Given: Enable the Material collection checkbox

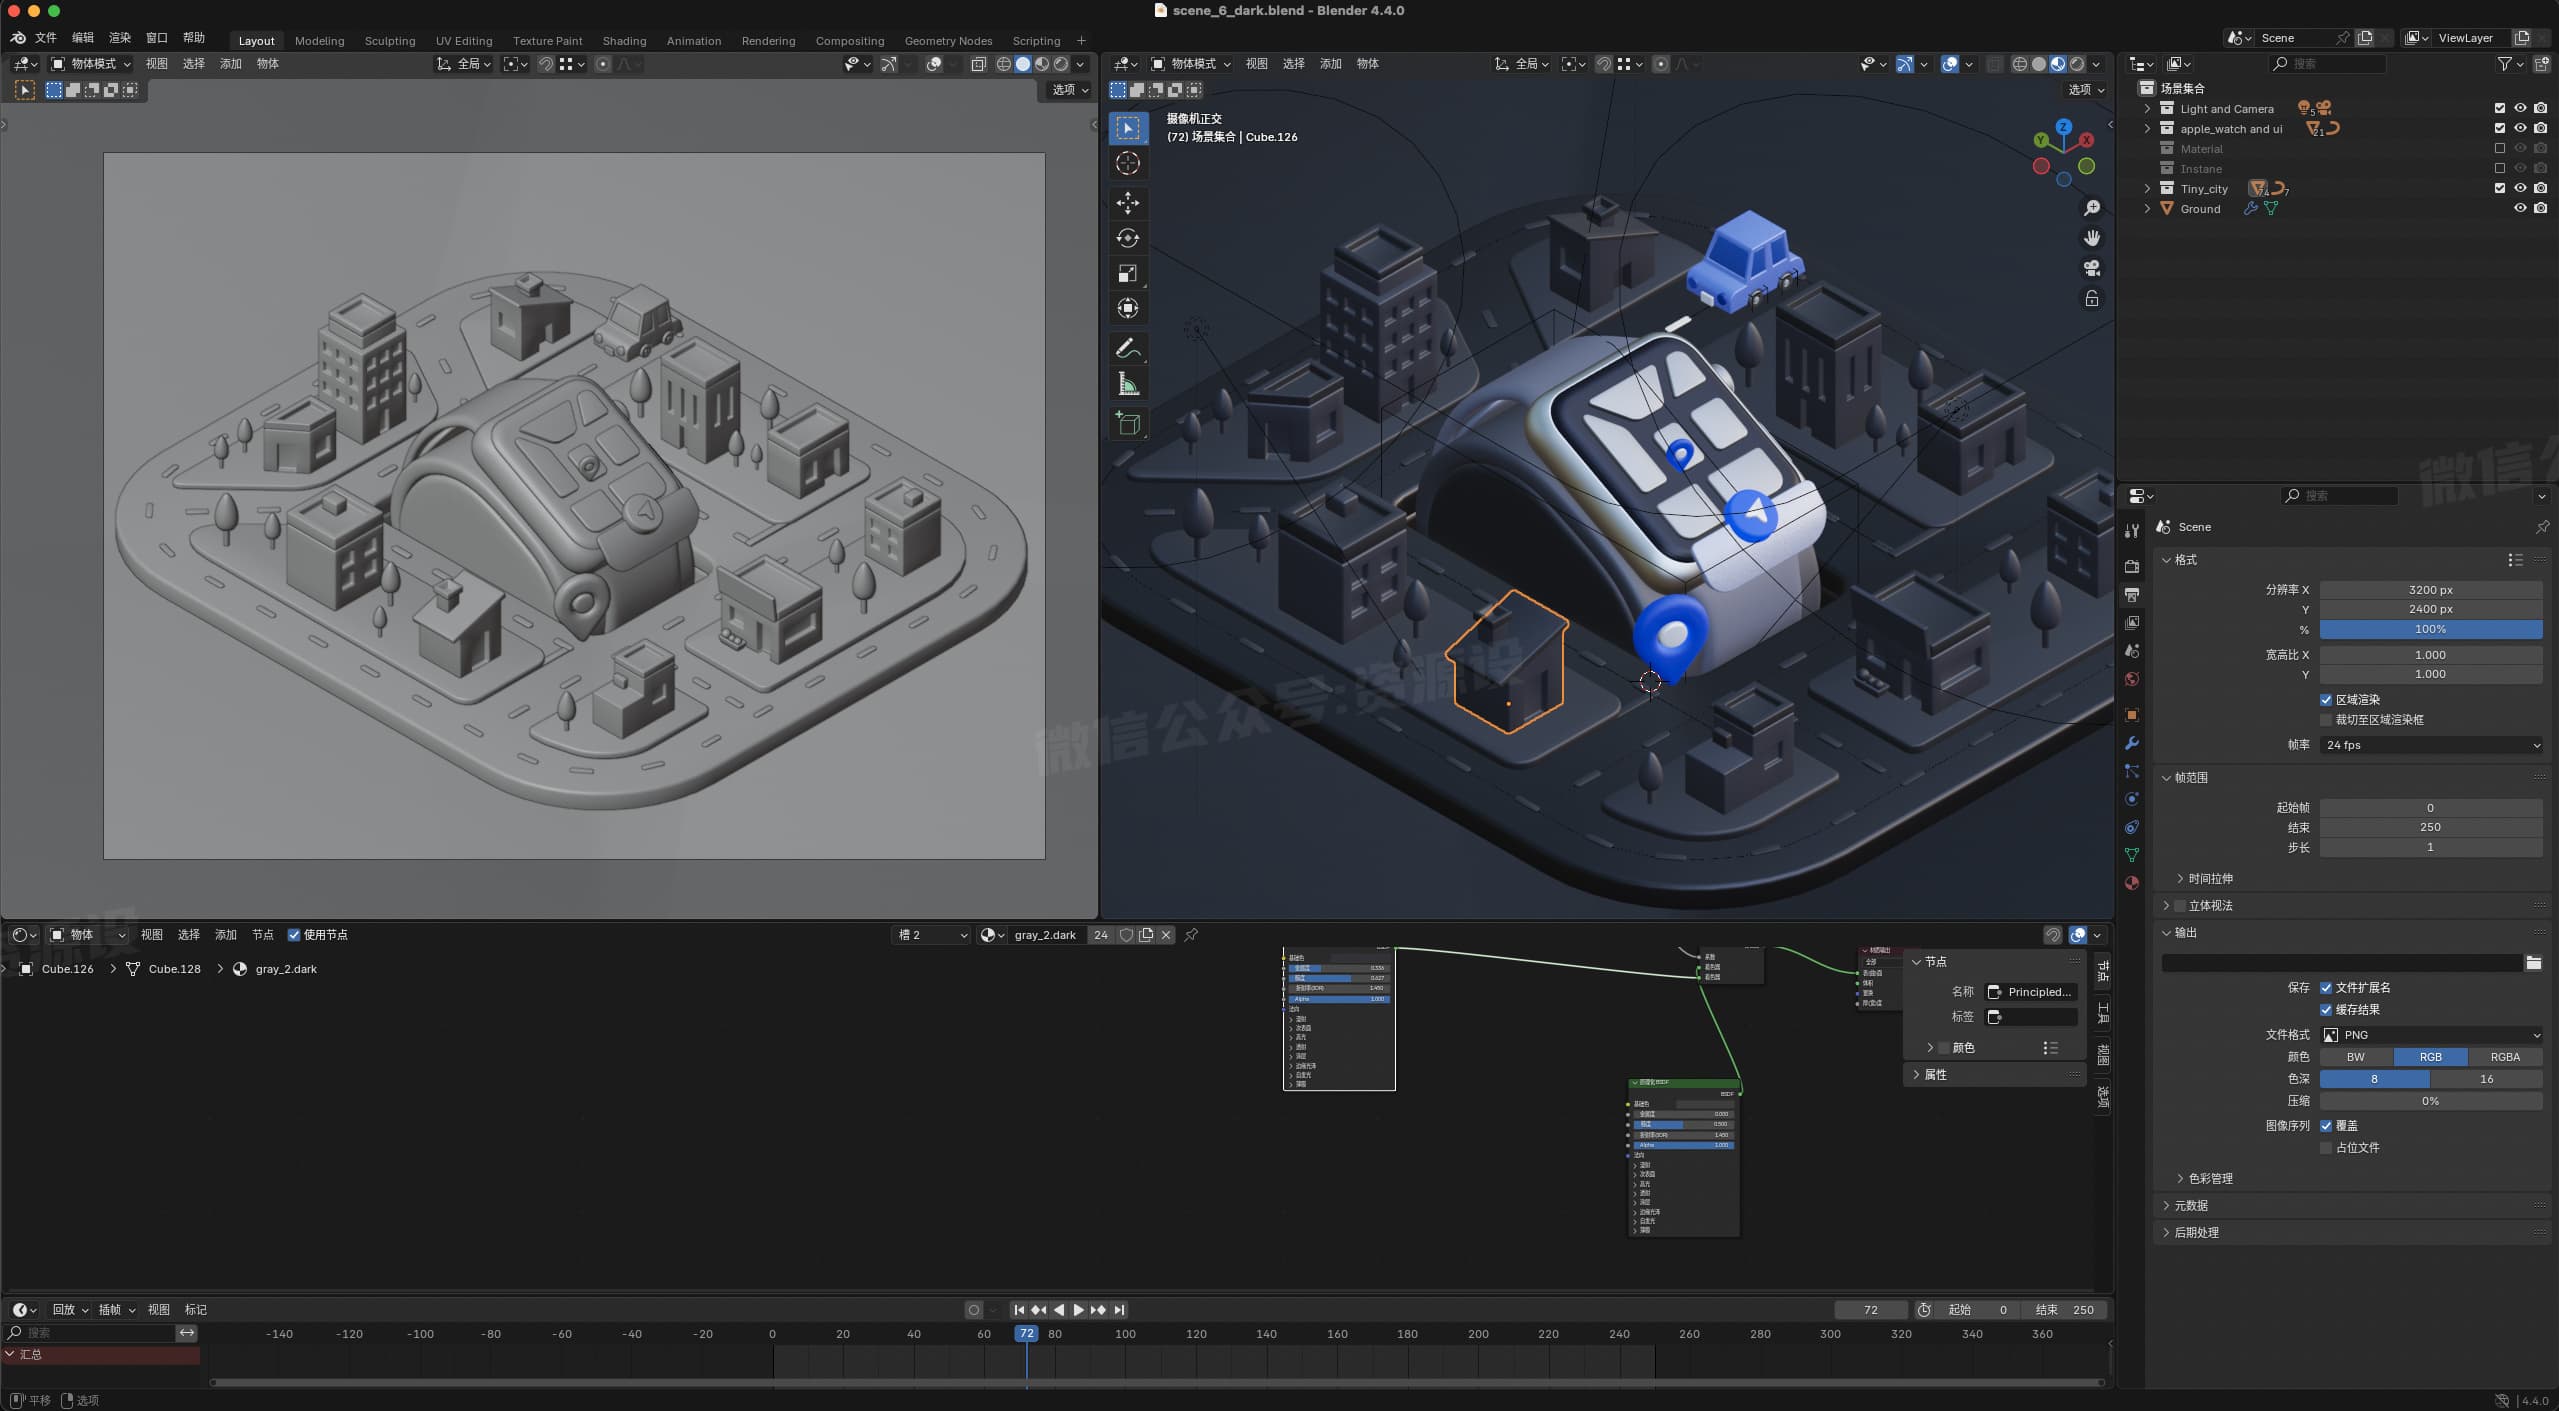Looking at the screenshot, I should click(x=2499, y=148).
